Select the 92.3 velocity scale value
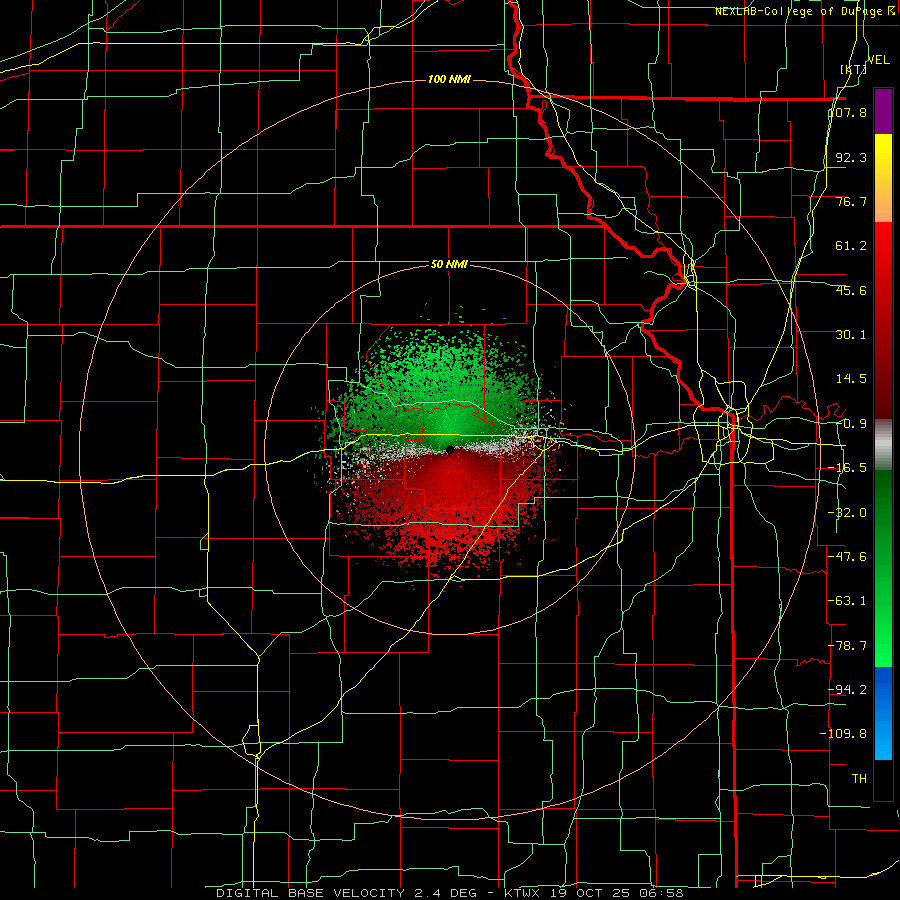This screenshot has width=900, height=900. pos(851,157)
